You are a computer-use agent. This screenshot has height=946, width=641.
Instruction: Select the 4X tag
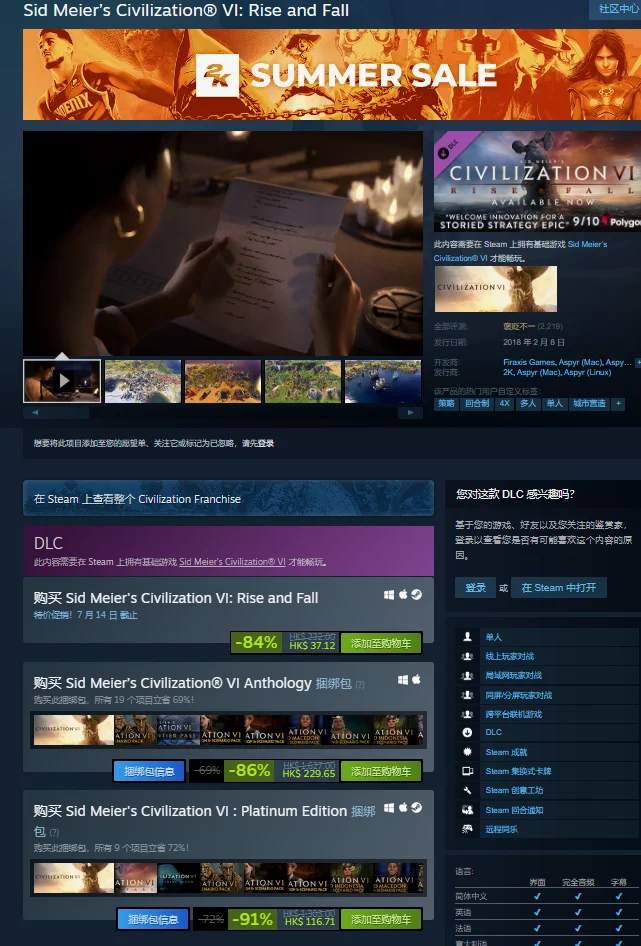[x=505, y=404]
